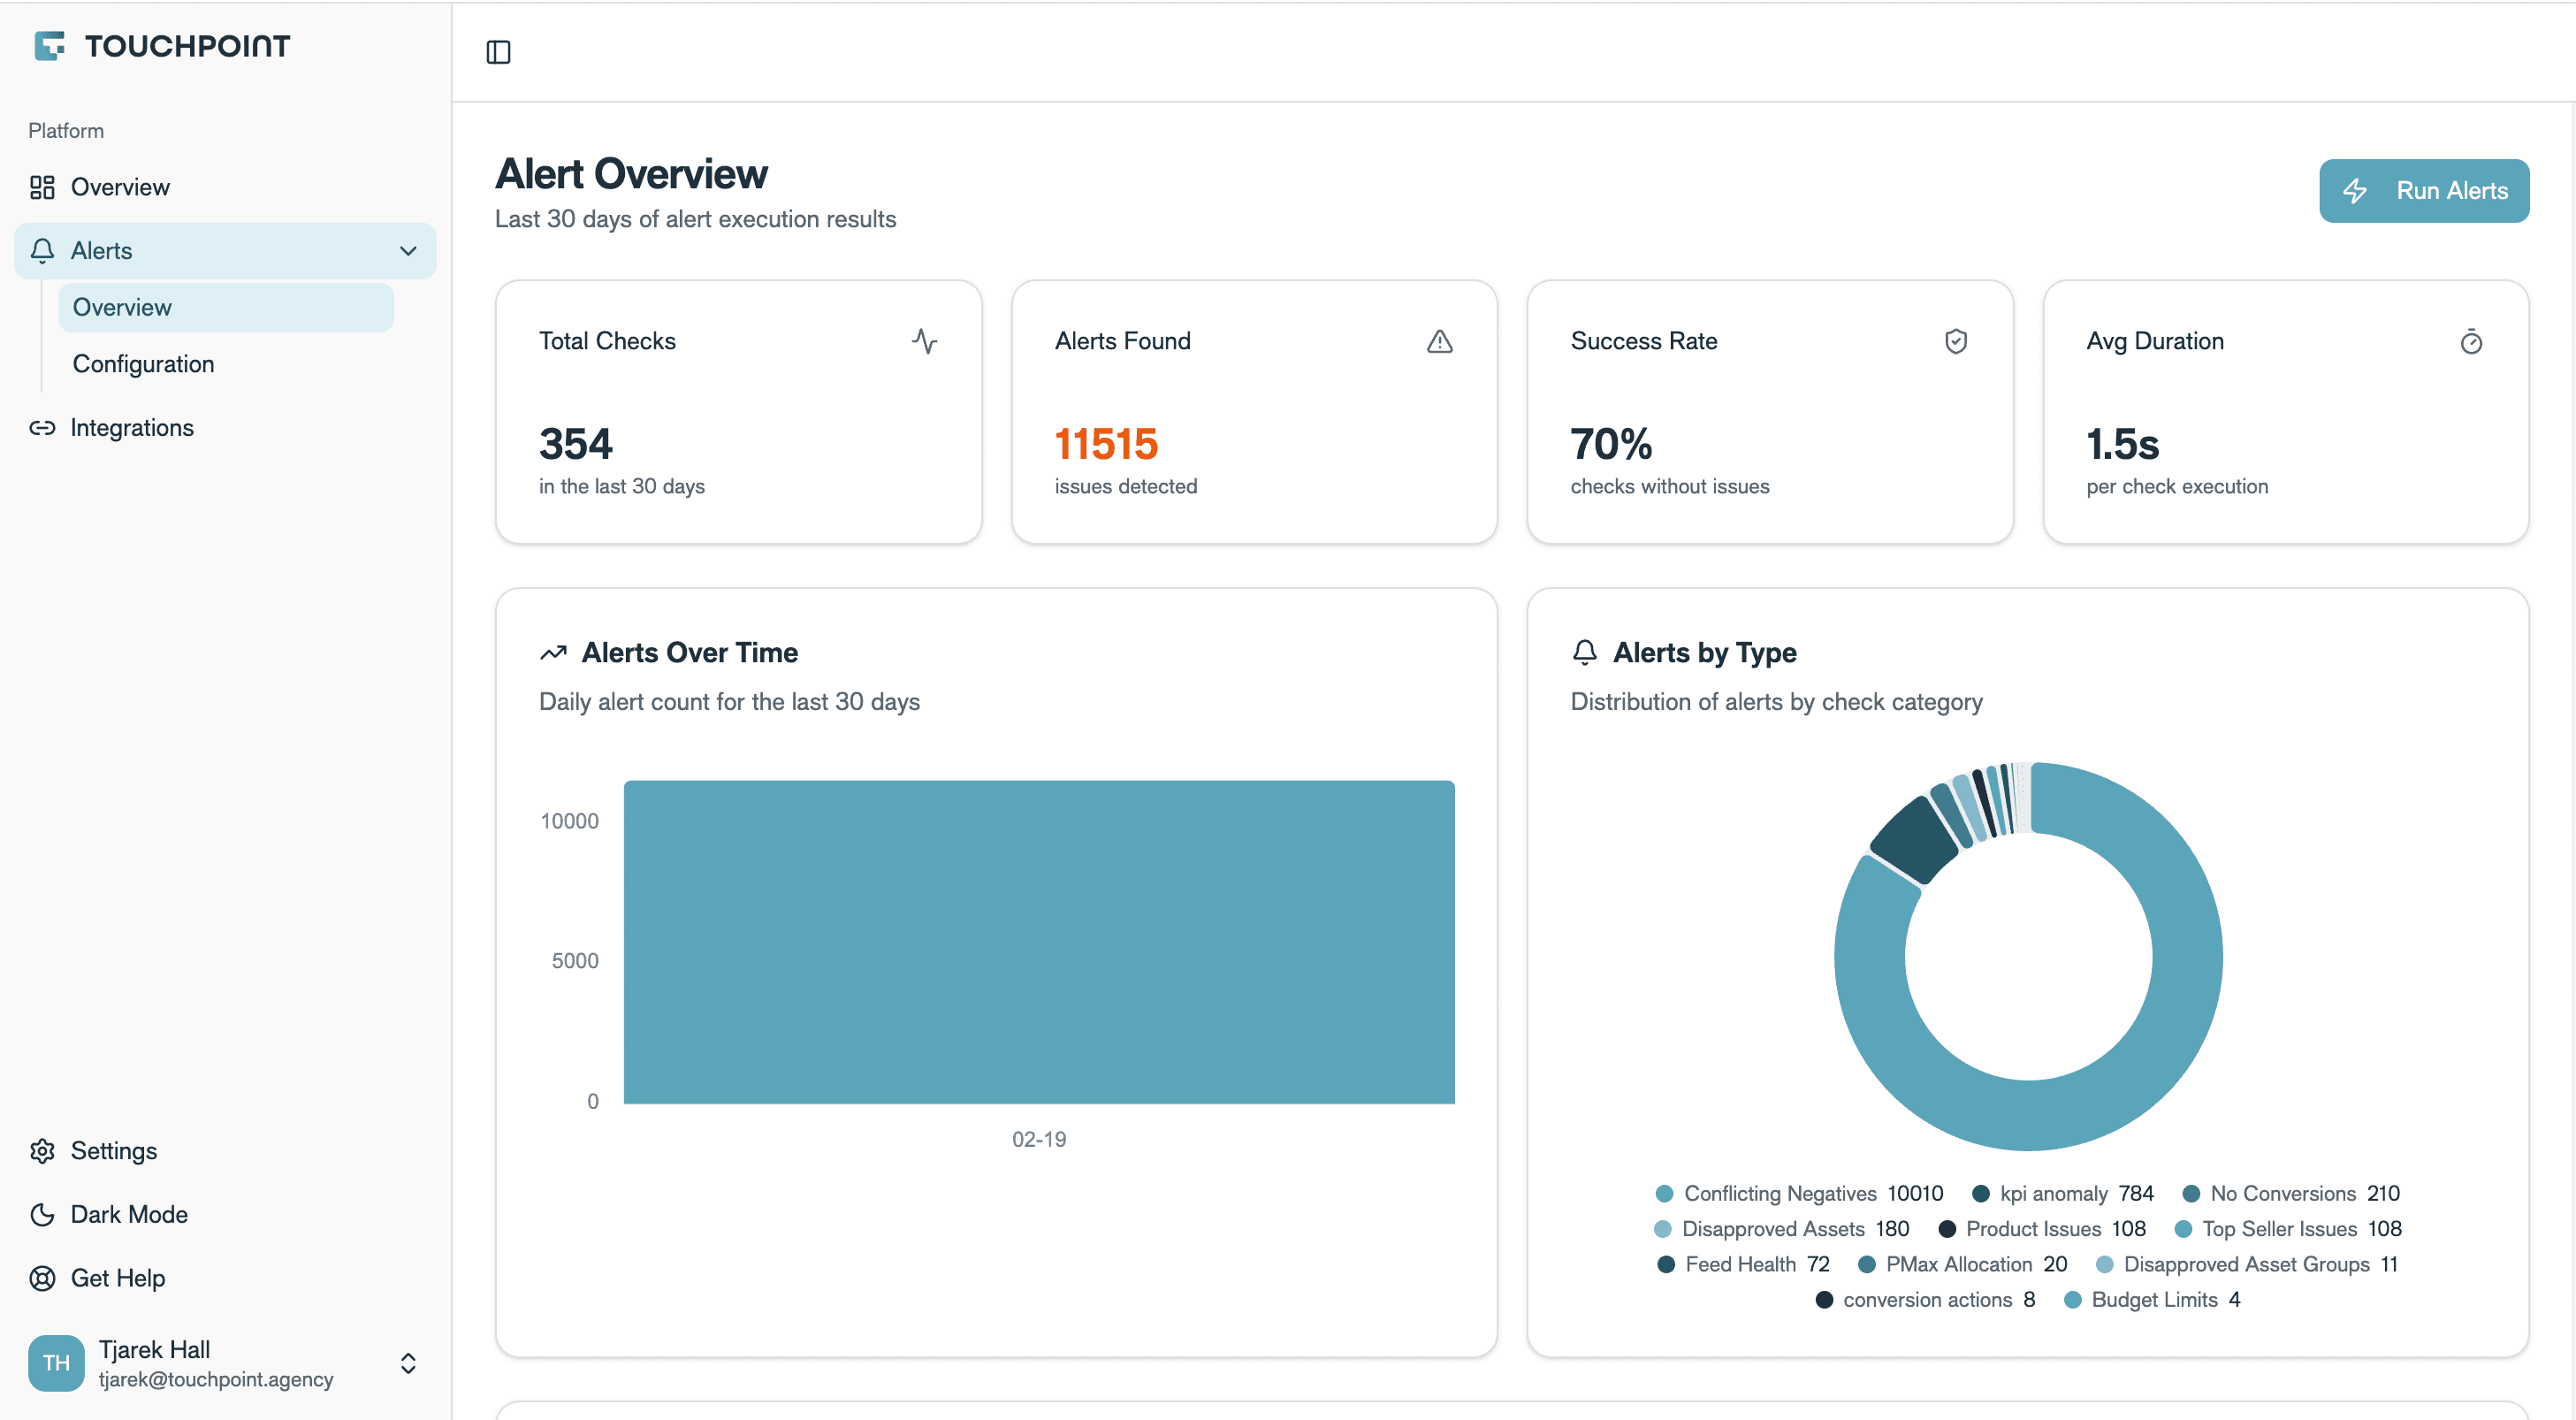
Task: Click the TH user avatar
Action: [56, 1362]
